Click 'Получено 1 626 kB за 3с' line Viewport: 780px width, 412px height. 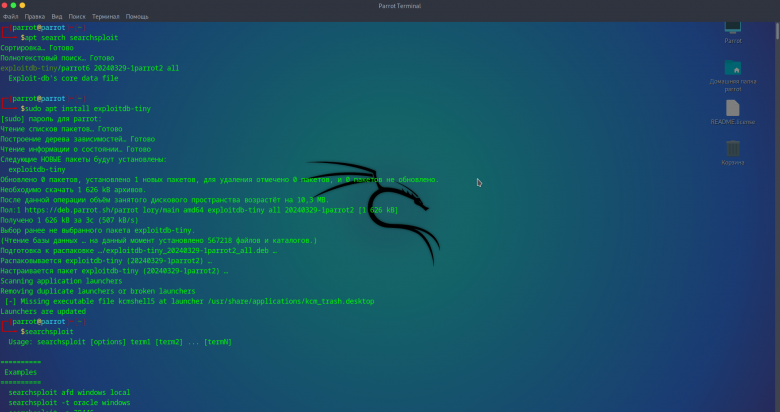69,220
